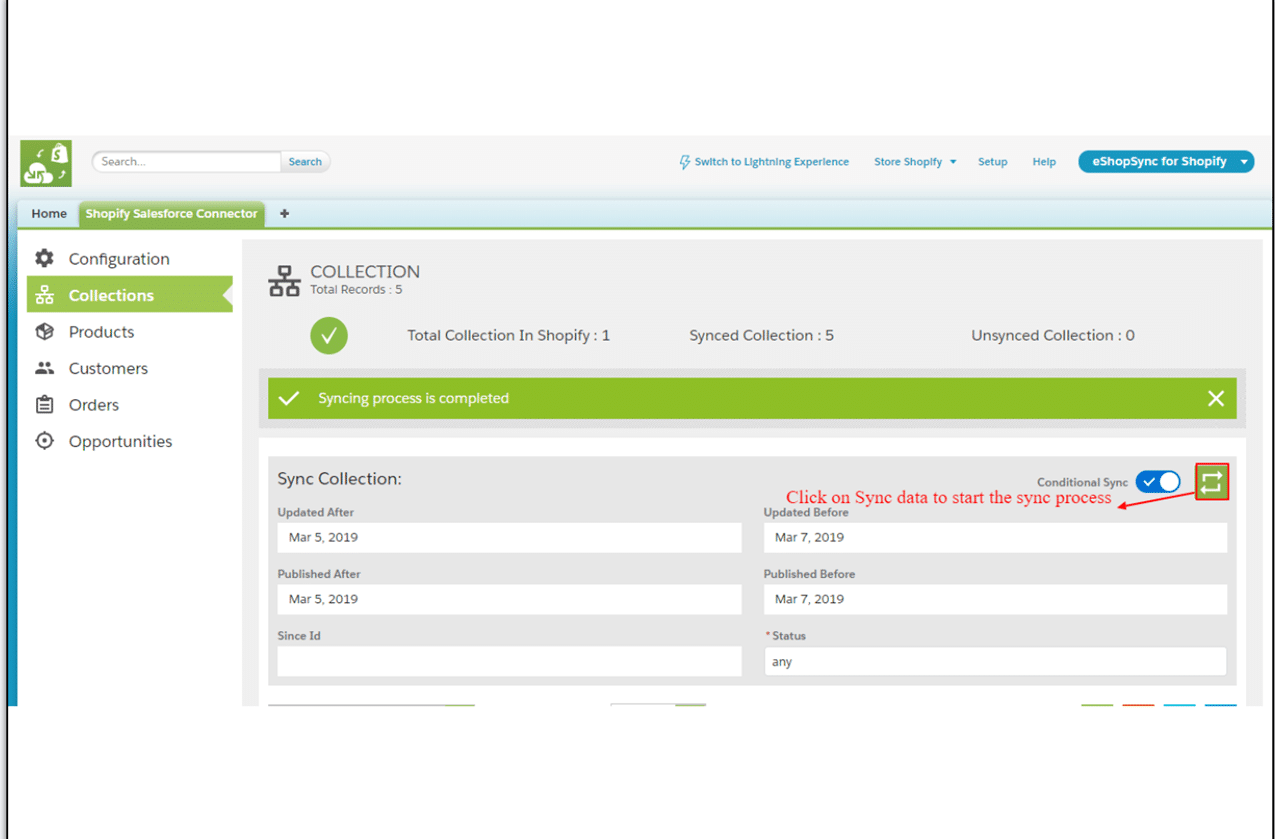The height and width of the screenshot is (839, 1275).
Task: Click the Search button
Action: 305,162
